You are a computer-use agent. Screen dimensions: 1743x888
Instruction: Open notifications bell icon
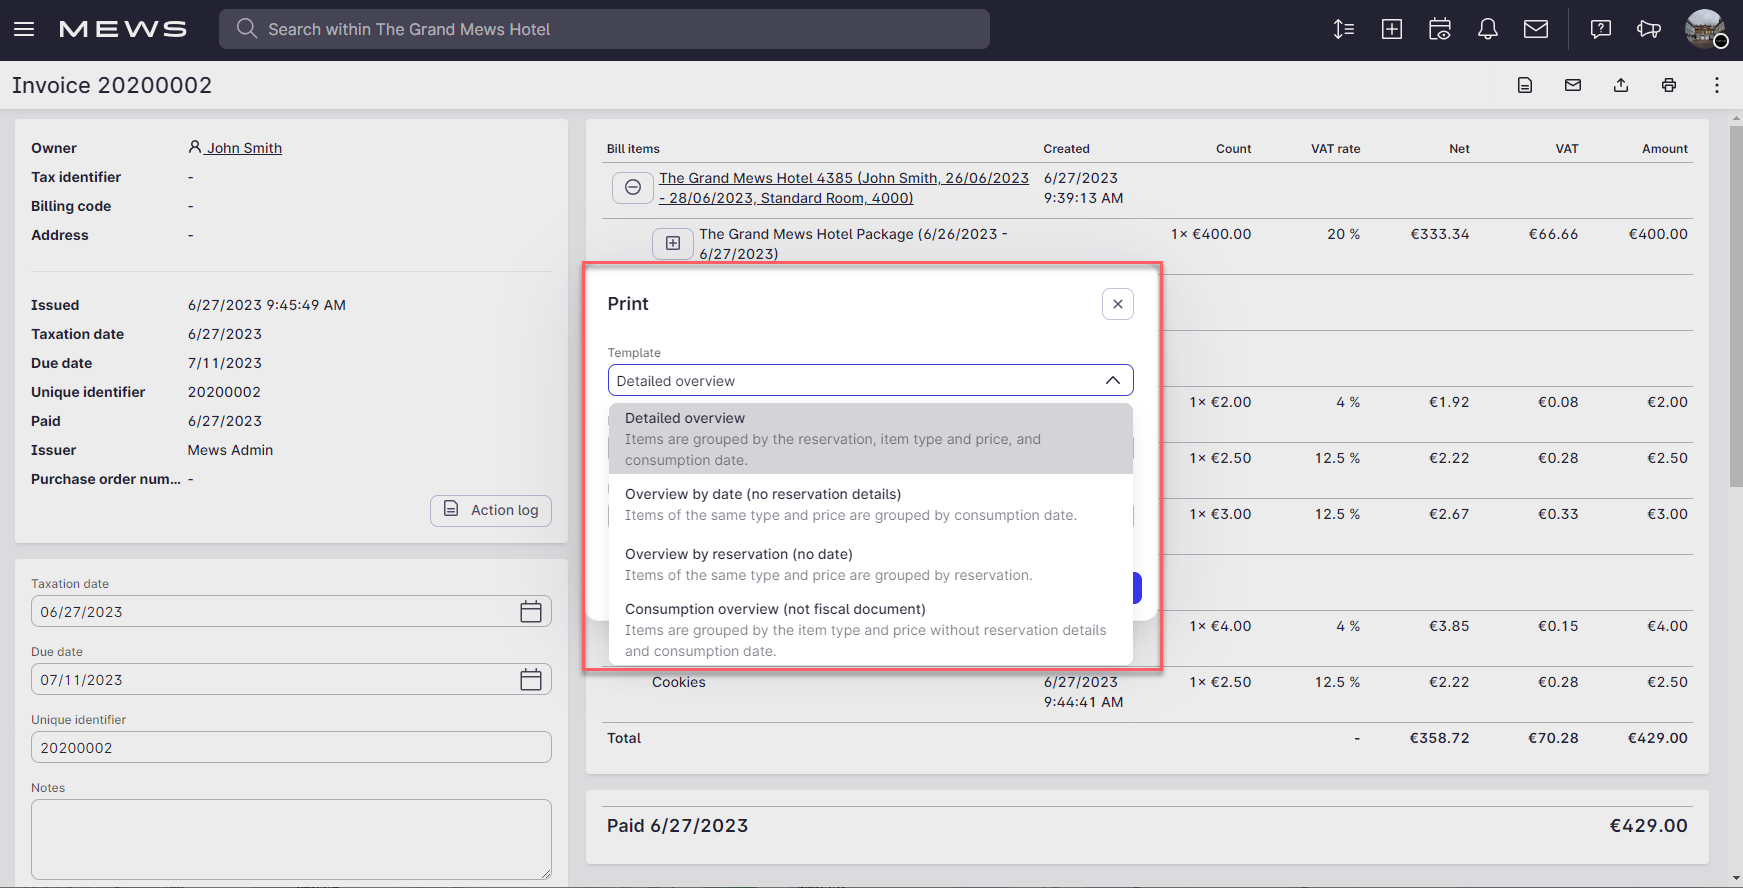click(x=1488, y=29)
